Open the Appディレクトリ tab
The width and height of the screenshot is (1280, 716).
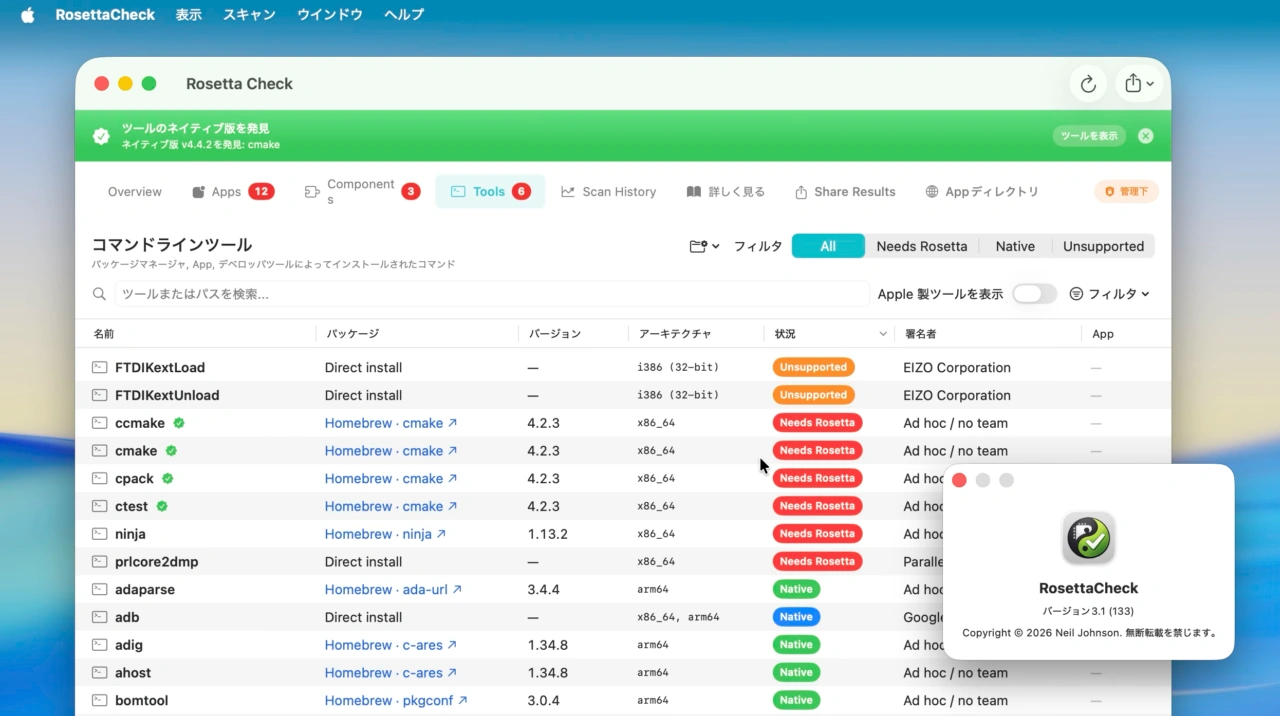click(982, 192)
